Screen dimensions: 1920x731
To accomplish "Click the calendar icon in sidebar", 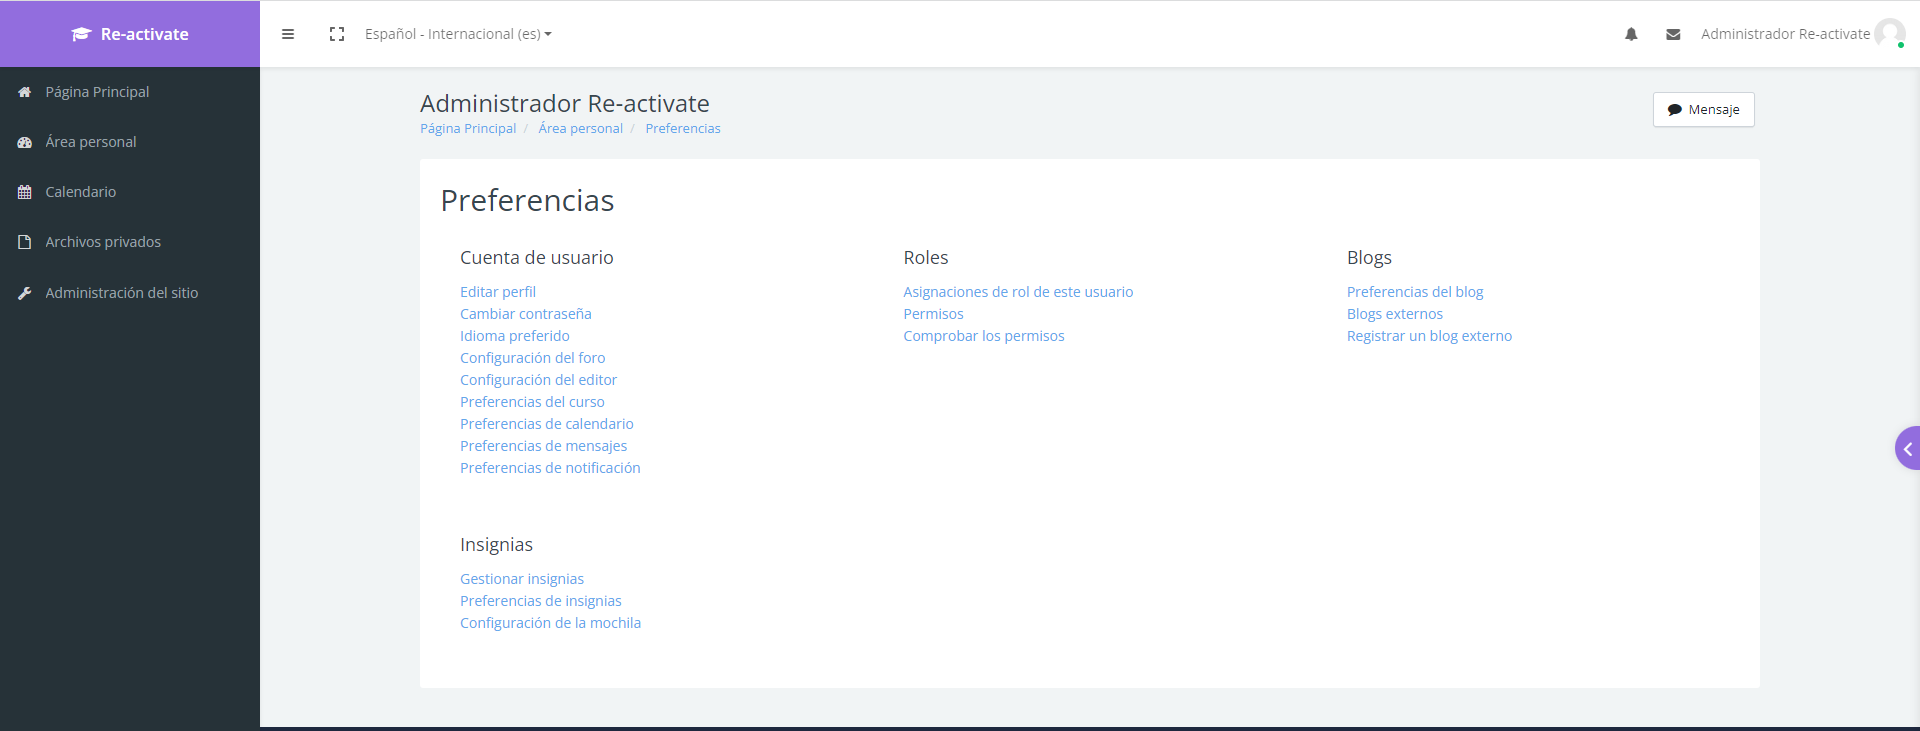I will click(25, 192).
